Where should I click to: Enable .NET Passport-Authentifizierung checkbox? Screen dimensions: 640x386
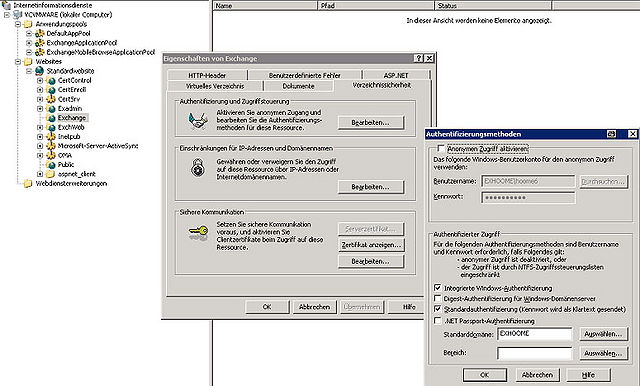pos(438,320)
